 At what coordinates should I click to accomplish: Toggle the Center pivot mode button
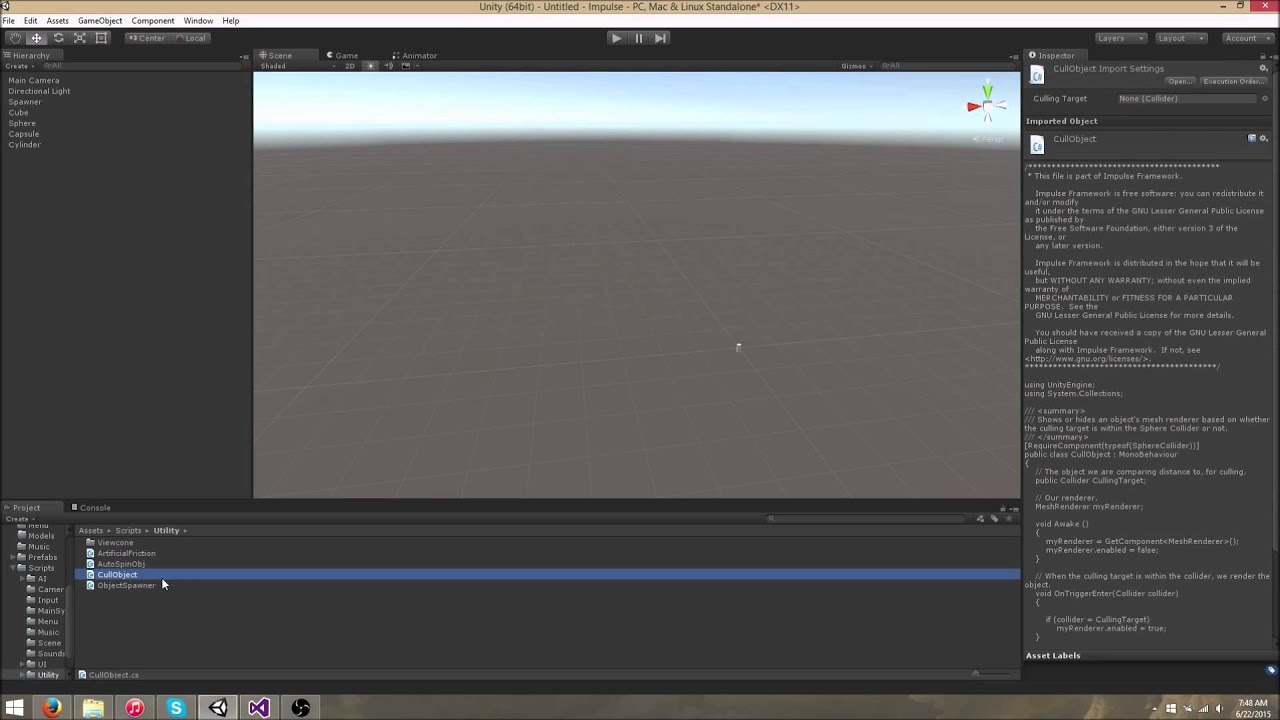pos(147,38)
